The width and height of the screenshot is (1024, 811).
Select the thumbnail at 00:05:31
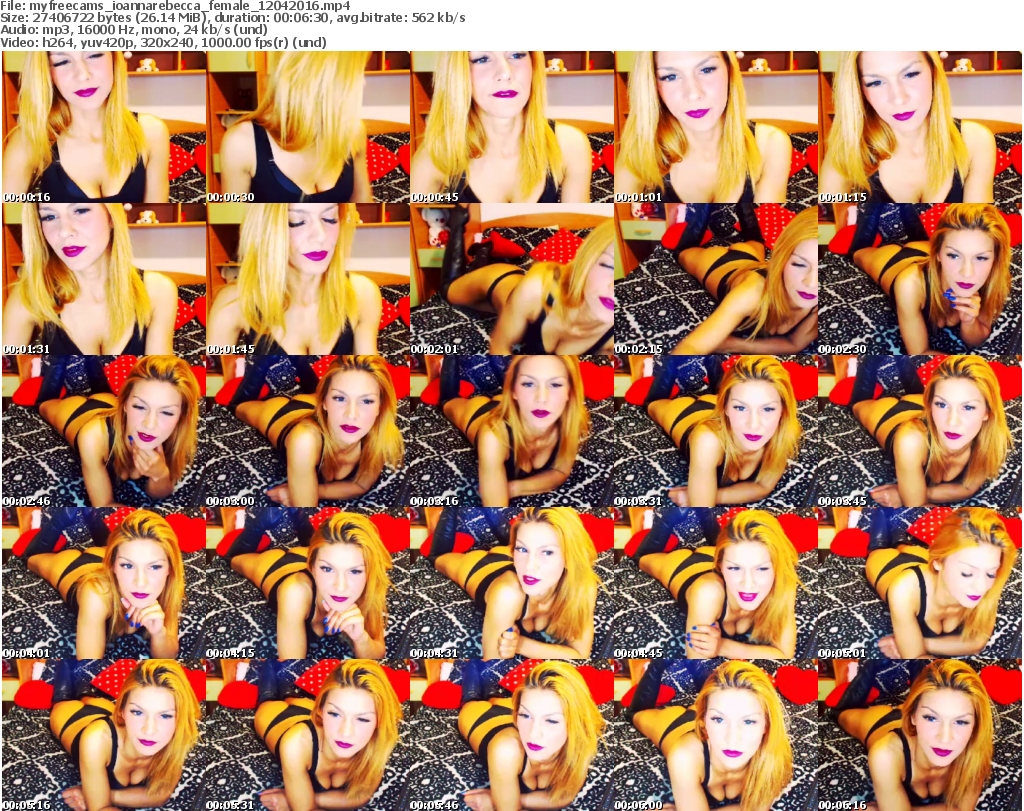click(x=308, y=735)
